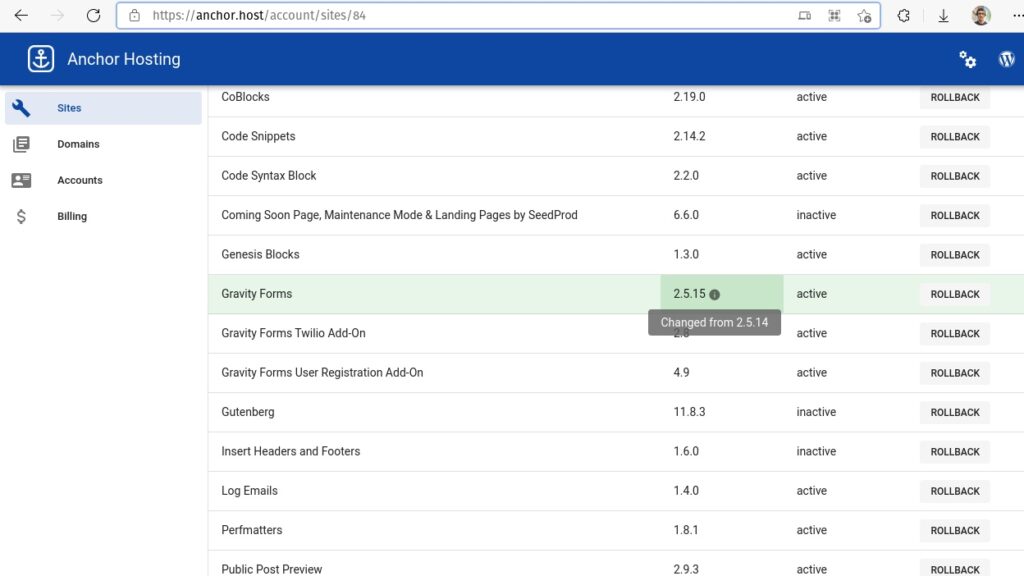Image resolution: width=1024 pixels, height=576 pixels.
Task: Click the Anchor Hosting anchor logo
Action: tap(40, 59)
